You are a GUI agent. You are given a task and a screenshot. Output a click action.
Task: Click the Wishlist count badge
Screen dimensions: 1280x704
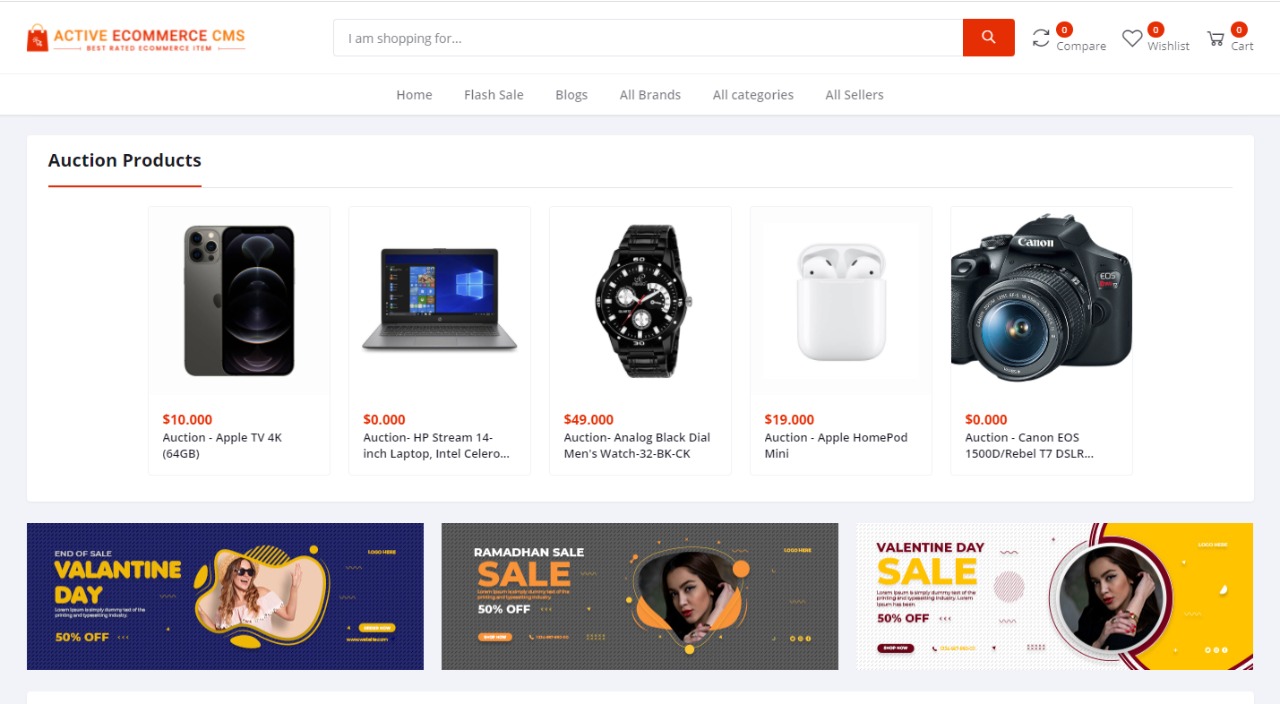coord(1156,30)
